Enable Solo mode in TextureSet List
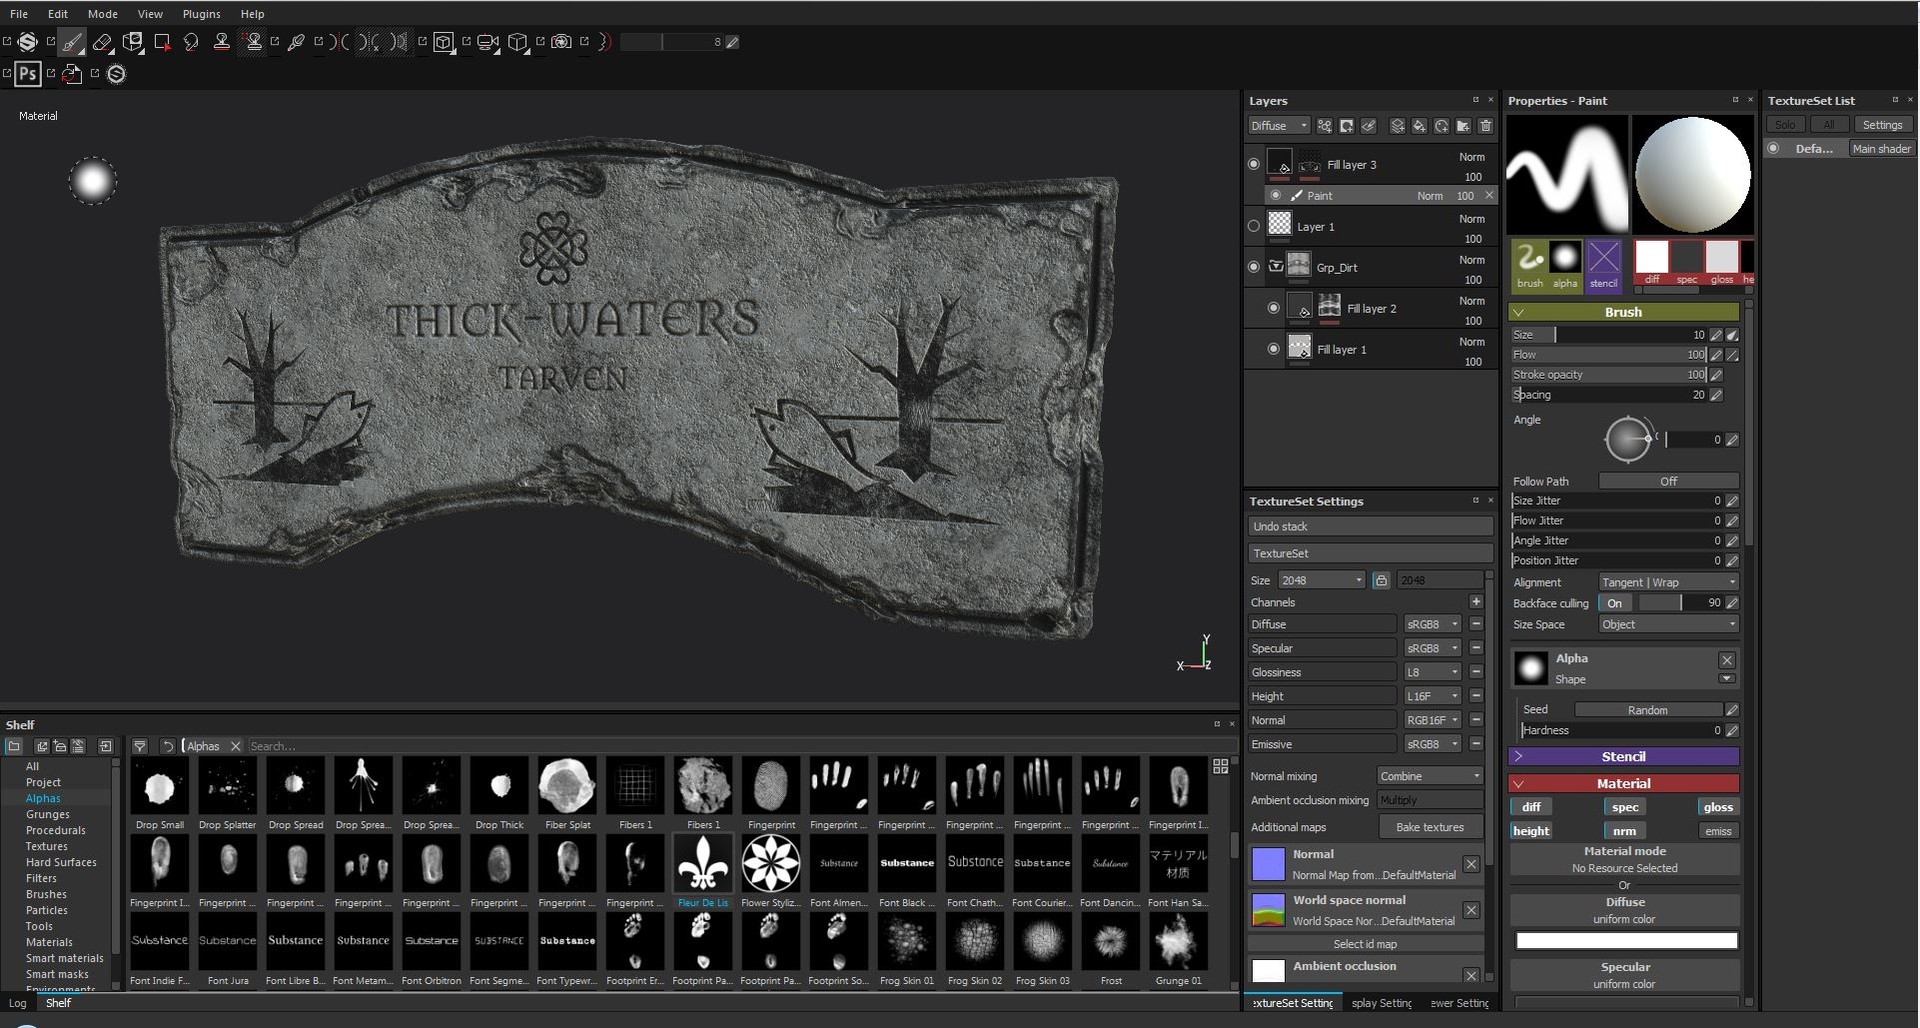1920x1028 pixels. 1785,123
